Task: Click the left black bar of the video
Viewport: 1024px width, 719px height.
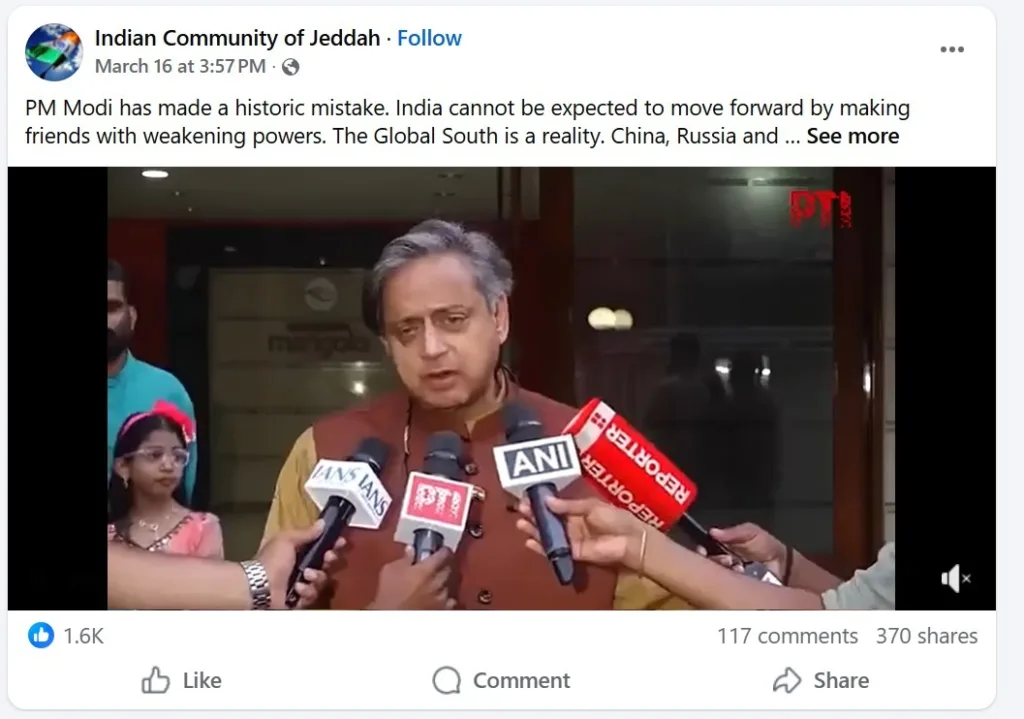Action: (x=57, y=389)
